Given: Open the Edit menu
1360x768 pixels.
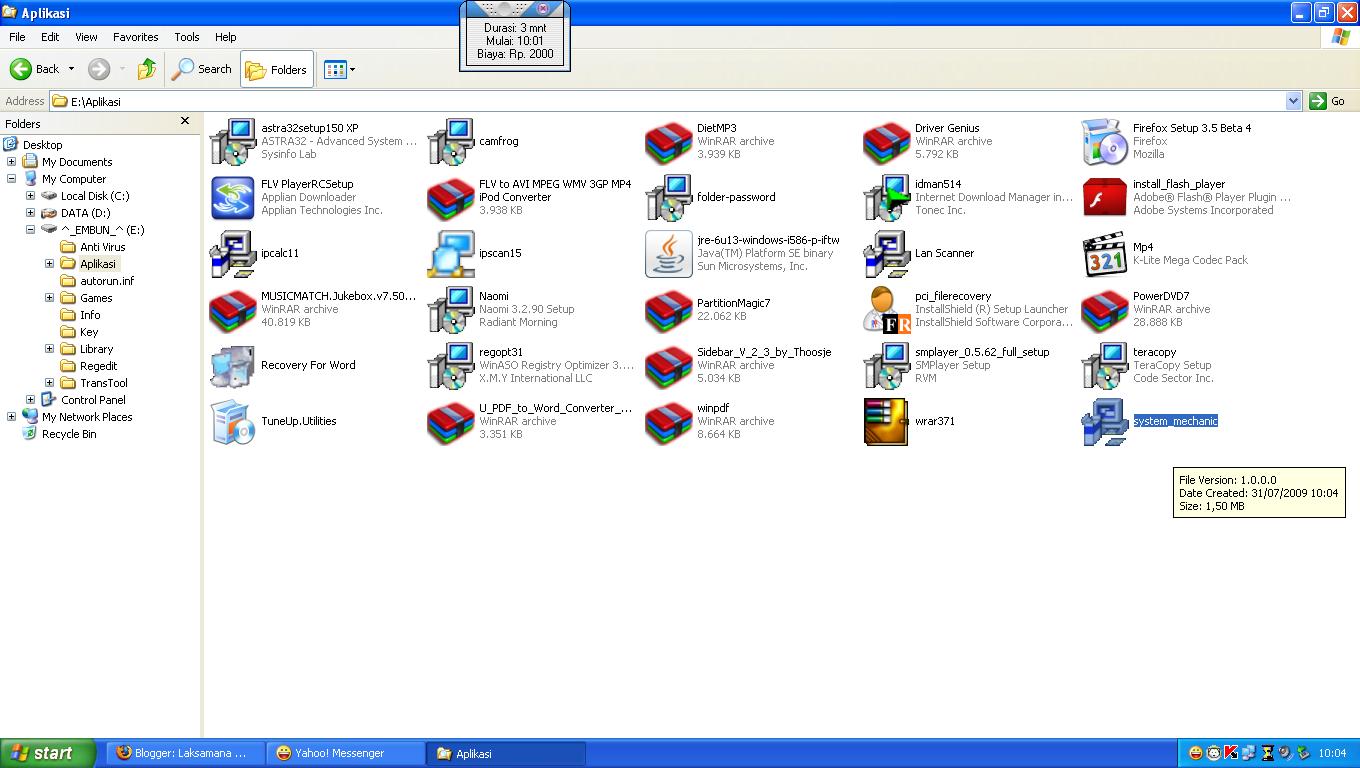Looking at the screenshot, I should [50, 37].
